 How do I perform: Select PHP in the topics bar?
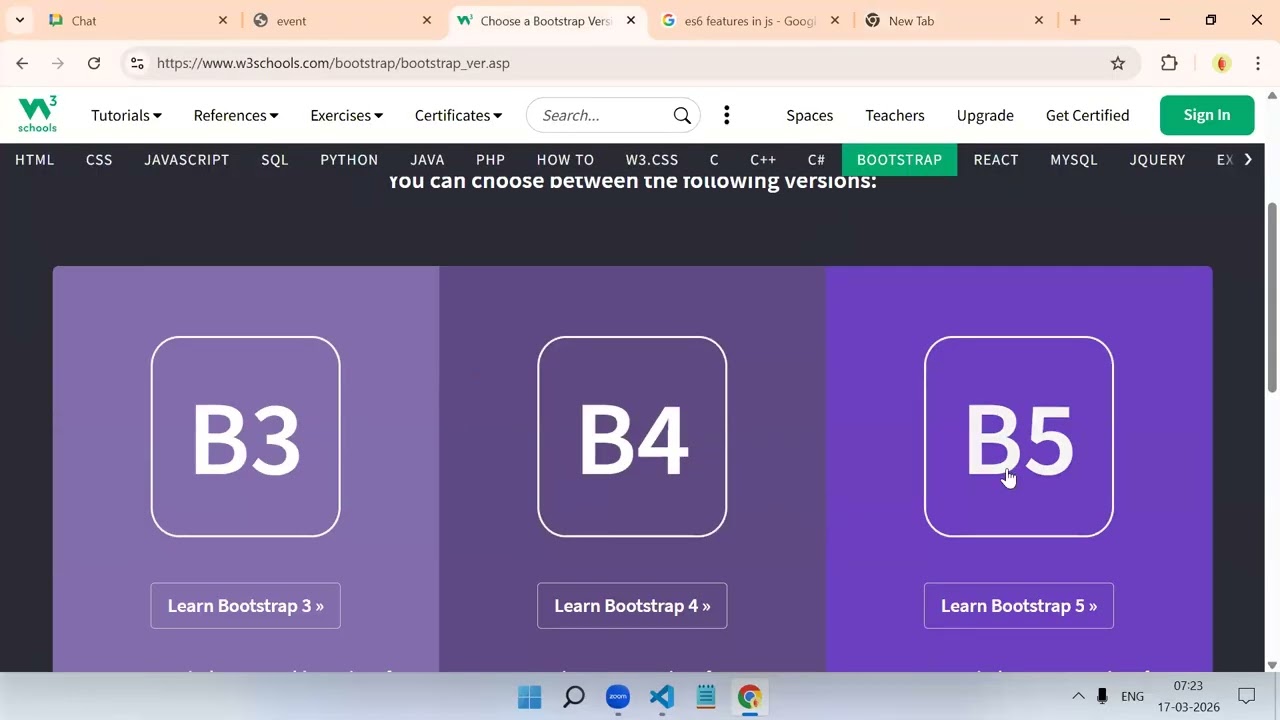[x=490, y=160]
